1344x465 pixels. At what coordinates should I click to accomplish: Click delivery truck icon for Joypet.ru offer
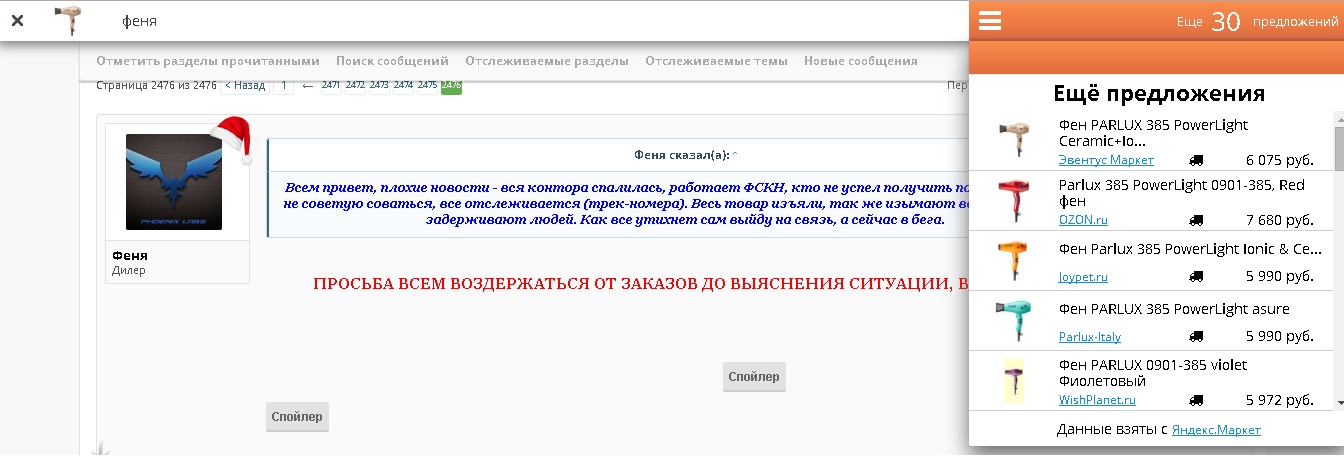1196,277
